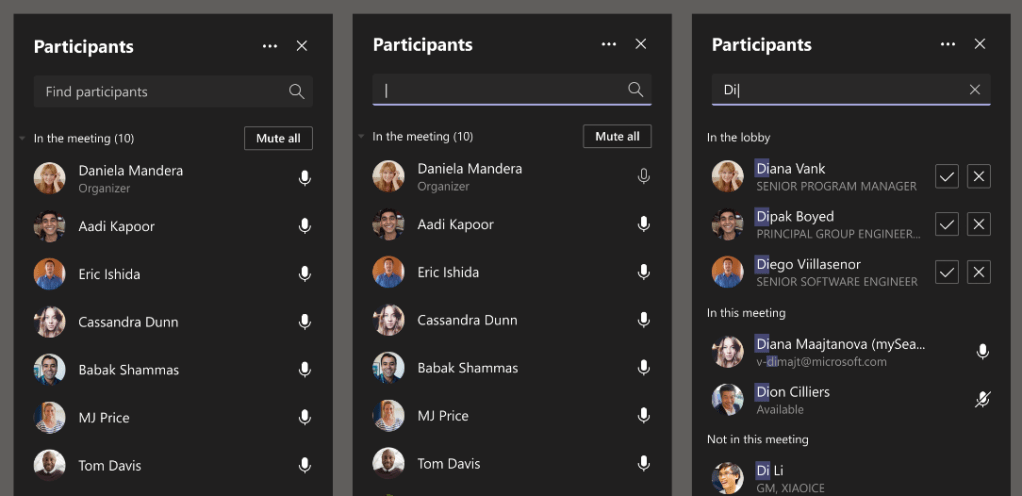This screenshot has width=1022, height=496.
Task: Open more options in the right Participants panel
Action: [x=948, y=44]
